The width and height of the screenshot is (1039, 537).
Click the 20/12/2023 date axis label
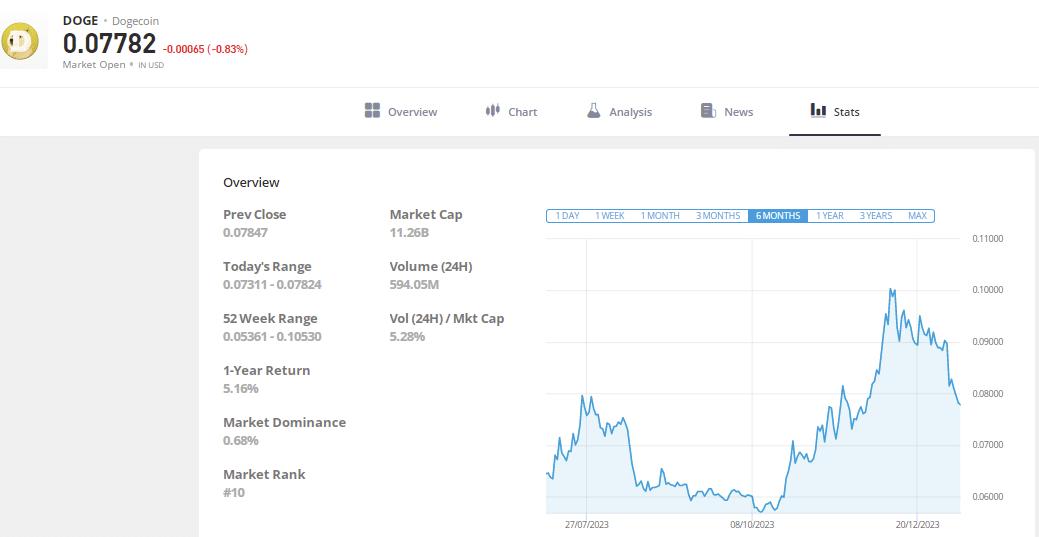click(917, 524)
